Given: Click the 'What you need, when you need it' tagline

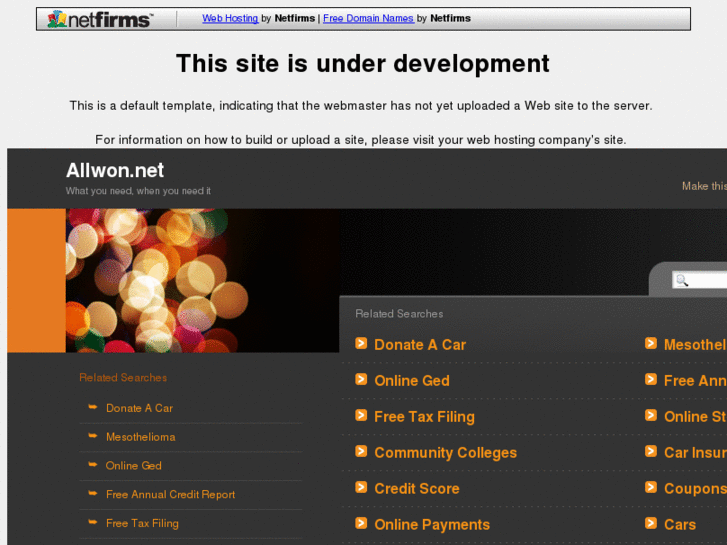Looking at the screenshot, I should [x=138, y=191].
